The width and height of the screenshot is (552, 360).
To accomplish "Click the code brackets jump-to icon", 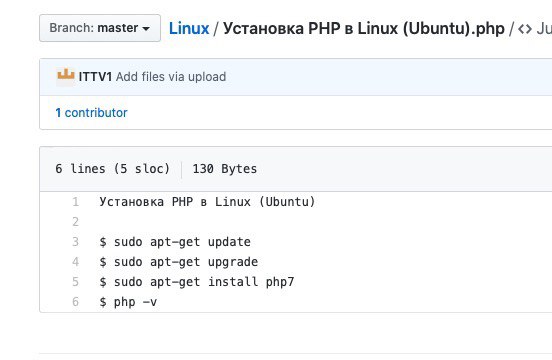I will click(x=525, y=29).
